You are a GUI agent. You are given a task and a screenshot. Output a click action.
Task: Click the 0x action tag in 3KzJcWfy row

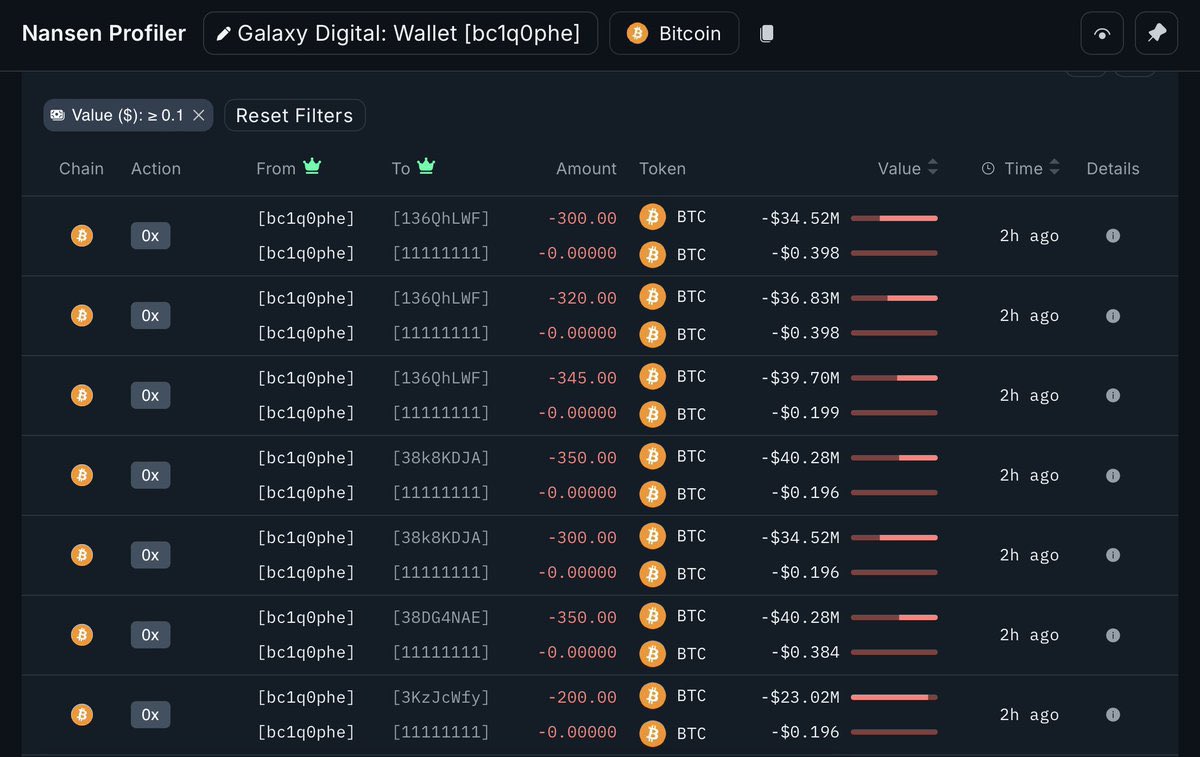pyautogui.click(x=150, y=715)
